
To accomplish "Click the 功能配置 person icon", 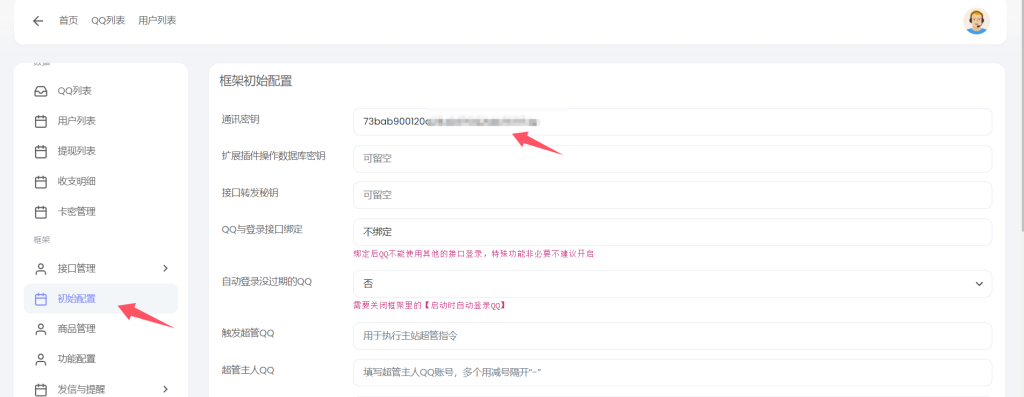I will (40, 359).
